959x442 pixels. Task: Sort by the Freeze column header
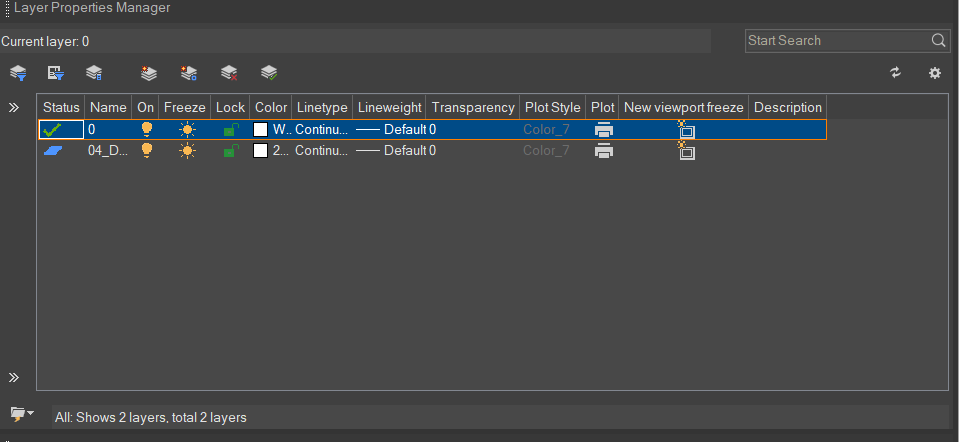coord(185,108)
